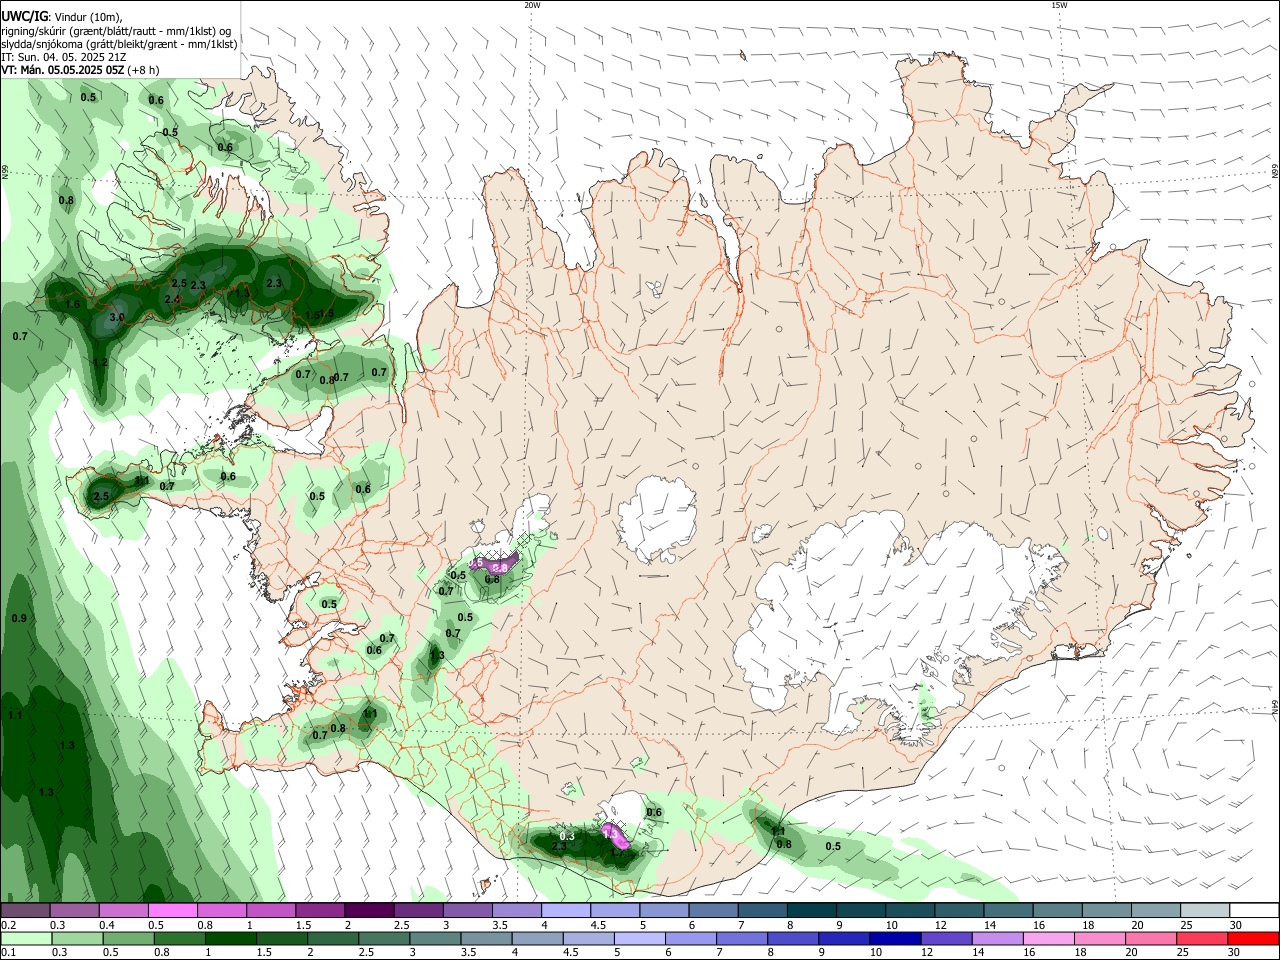This screenshot has height=960, width=1280.
Task: Click the bright red swatch at 30 in lower legend row
Action: [1254, 938]
